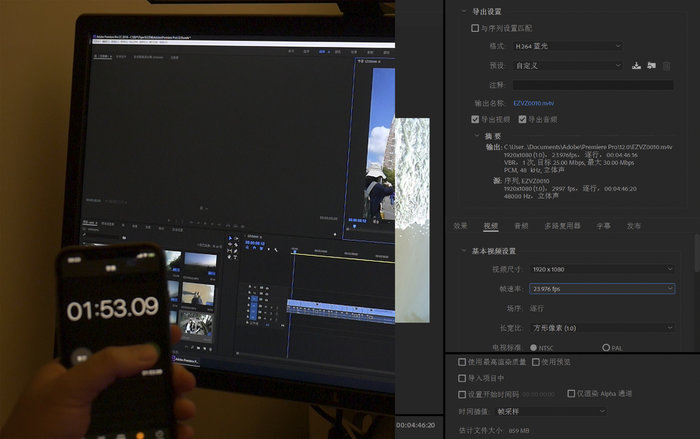Switch to the 视频 tab
This screenshot has width=700, height=439.
tap(491, 226)
